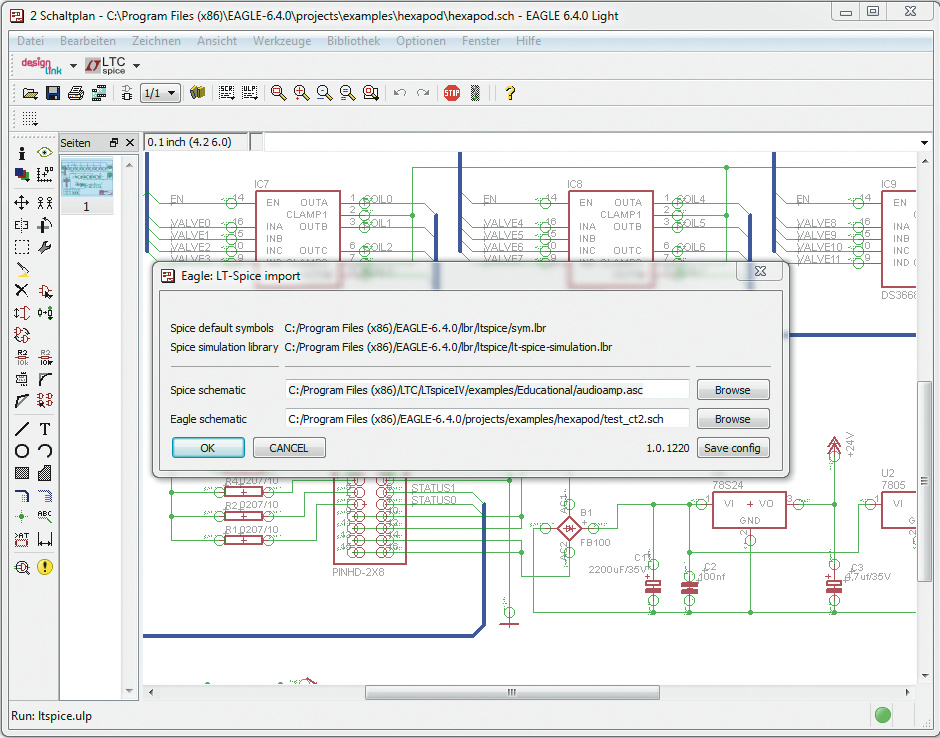Select the Text tool (T) icon
This screenshot has height=738, width=940.
45,429
